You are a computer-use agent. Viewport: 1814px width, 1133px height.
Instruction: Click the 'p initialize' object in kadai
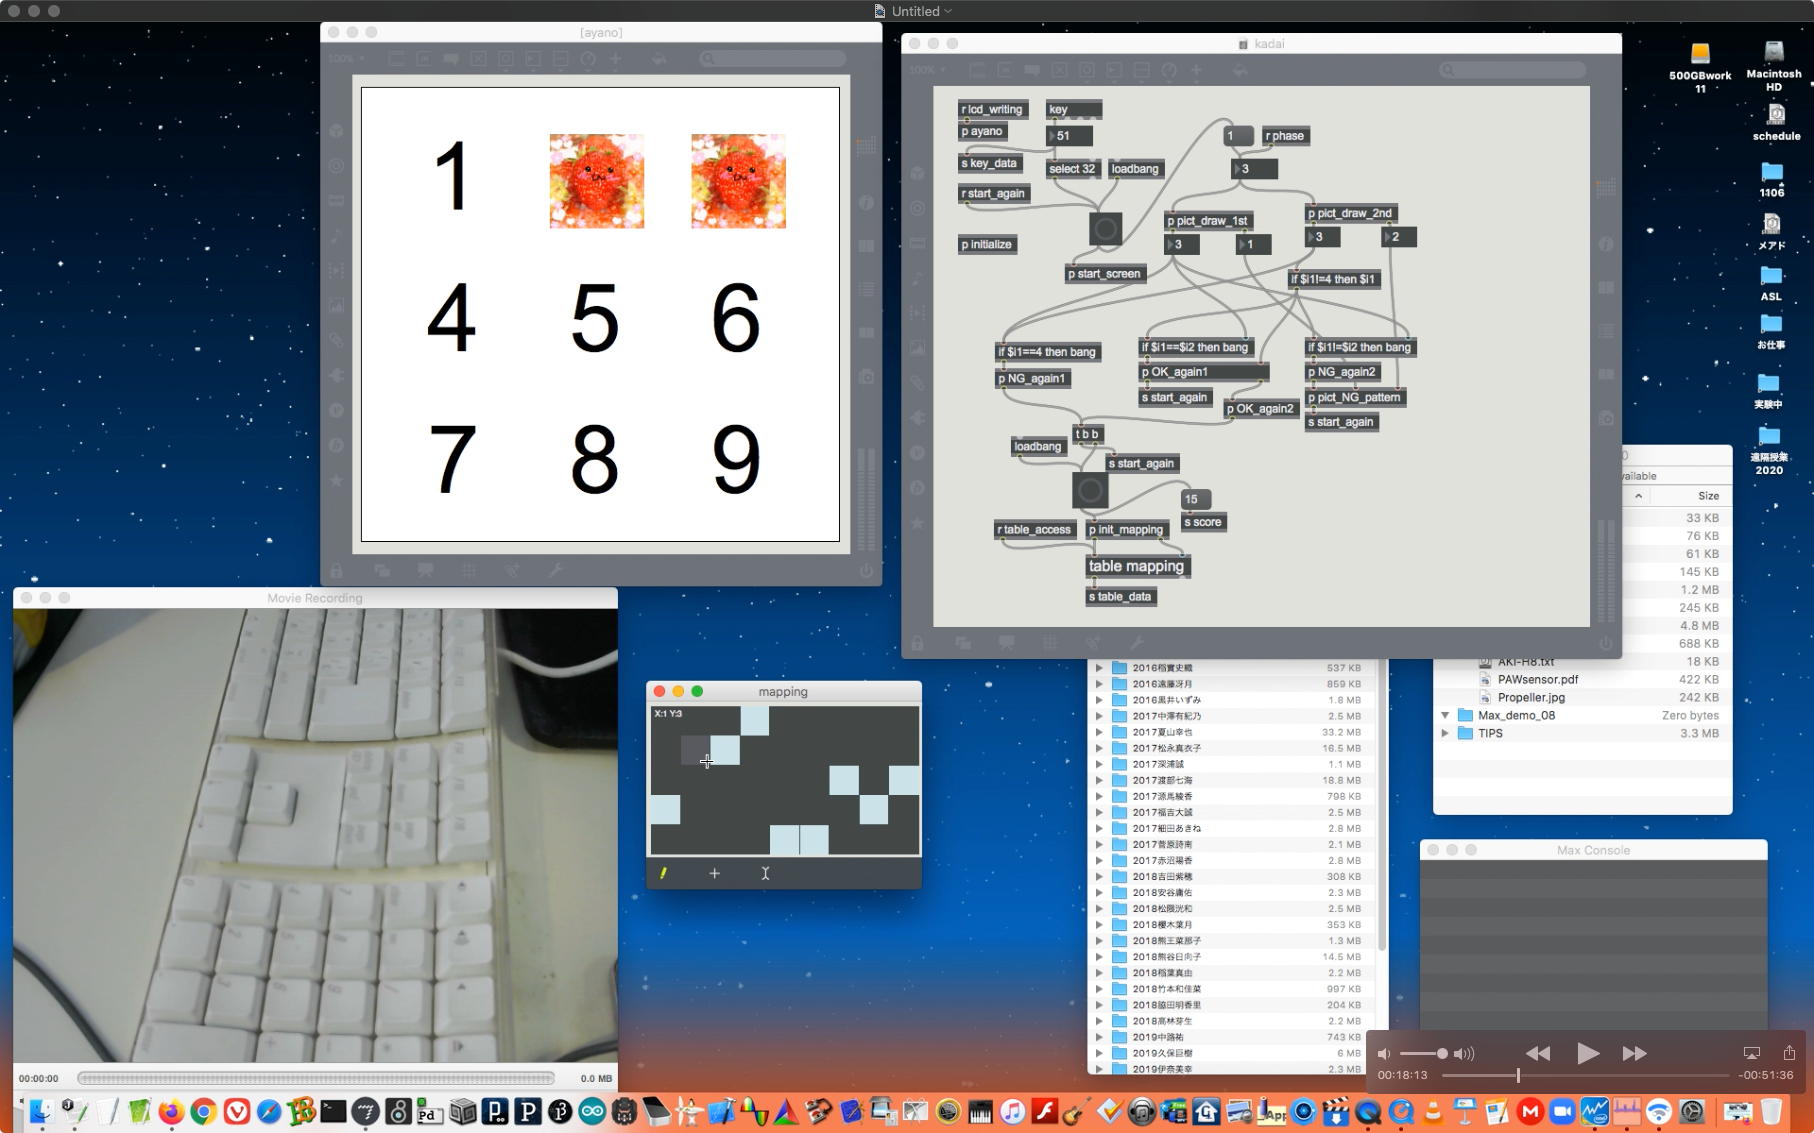(987, 244)
